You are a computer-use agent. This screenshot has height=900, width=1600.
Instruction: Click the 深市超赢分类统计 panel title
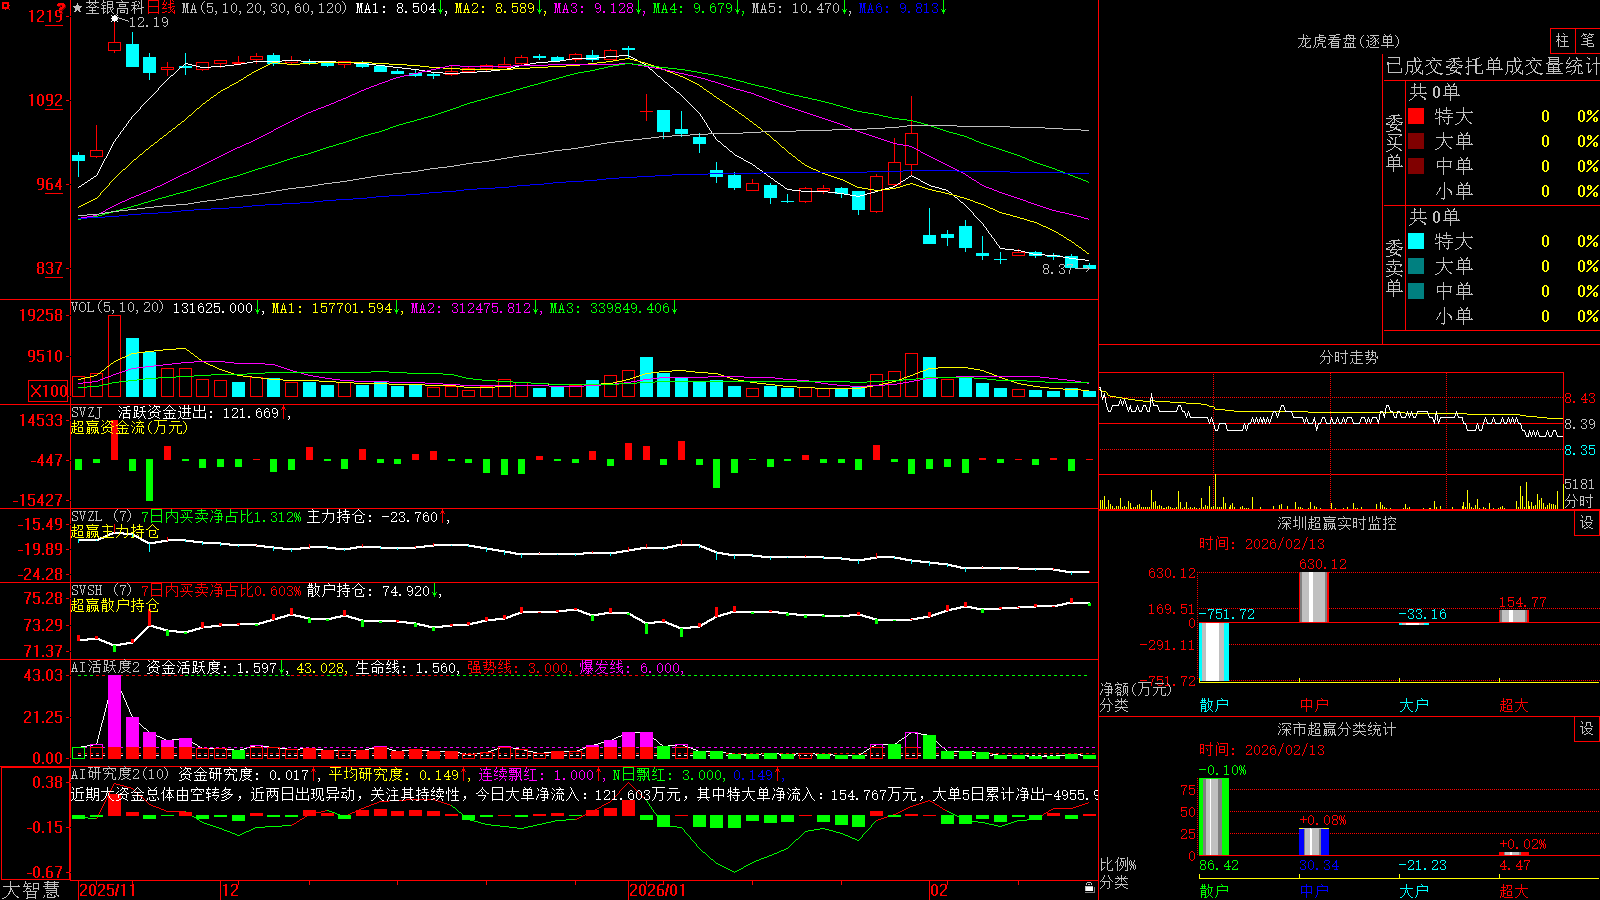[1337, 729]
